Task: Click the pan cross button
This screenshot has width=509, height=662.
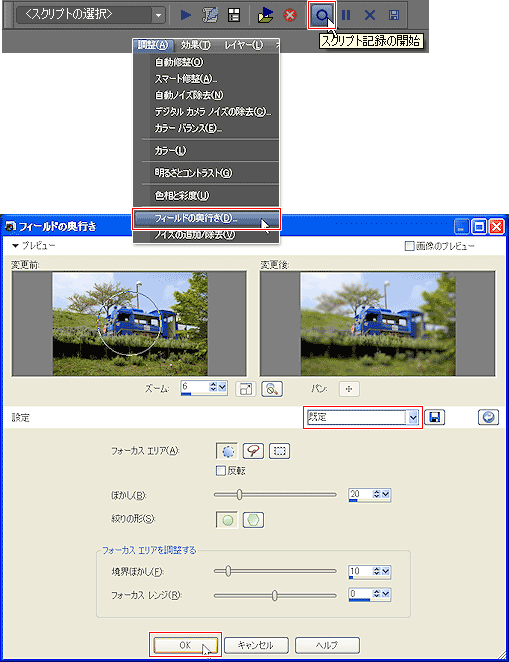Action: pyautogui.click(x=349, y=389)
